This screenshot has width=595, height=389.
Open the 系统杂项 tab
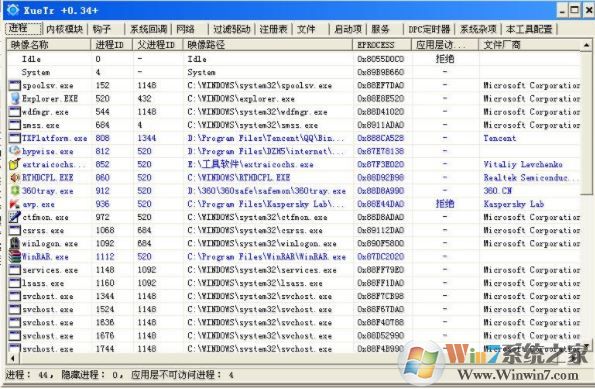point(478,29)
